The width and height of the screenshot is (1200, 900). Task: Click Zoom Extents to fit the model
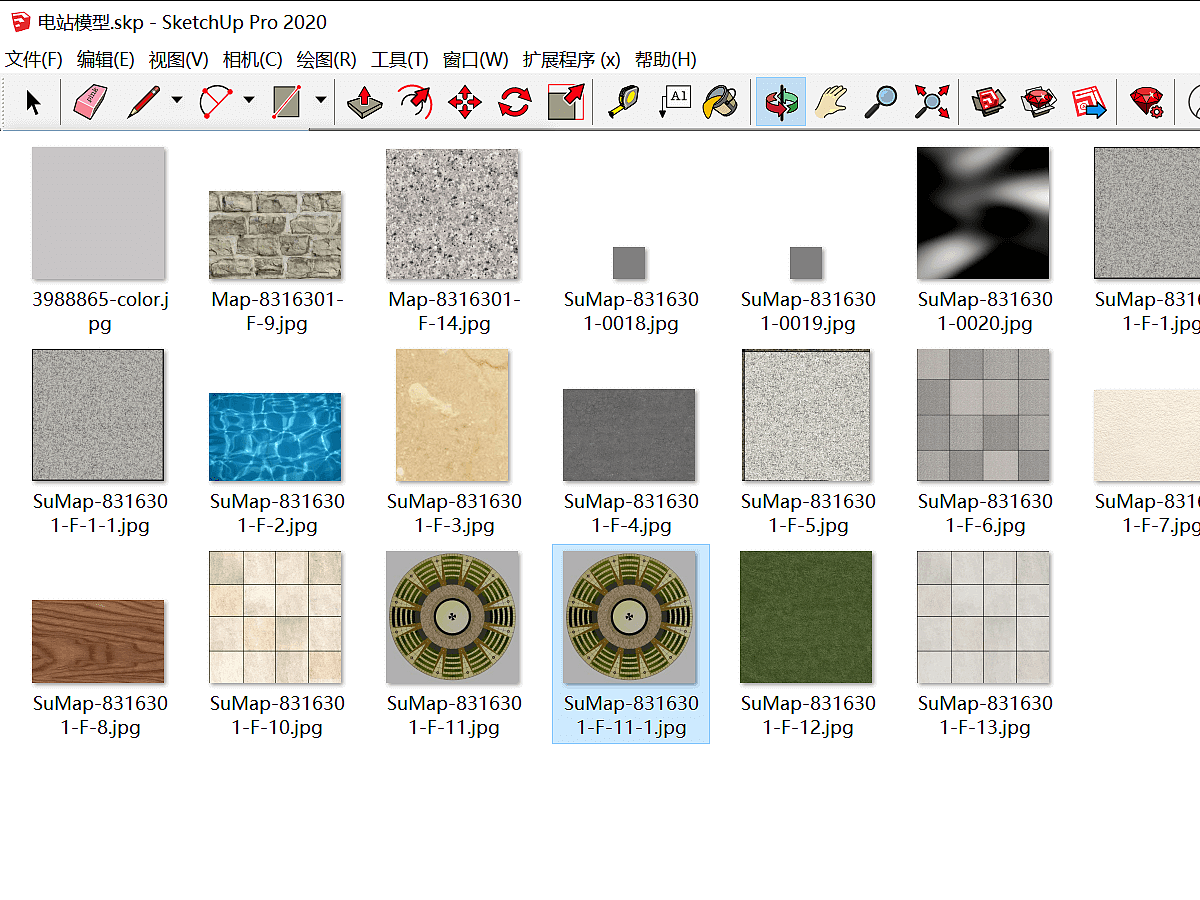click(931, 101)
